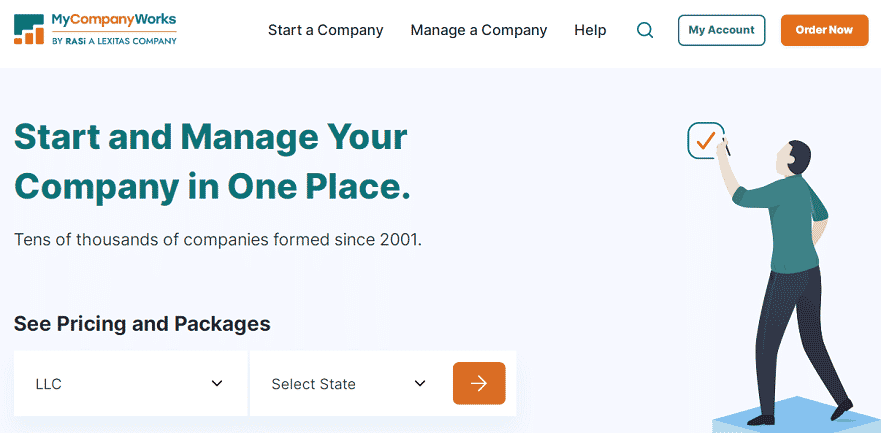Click the My Account button

721,30
